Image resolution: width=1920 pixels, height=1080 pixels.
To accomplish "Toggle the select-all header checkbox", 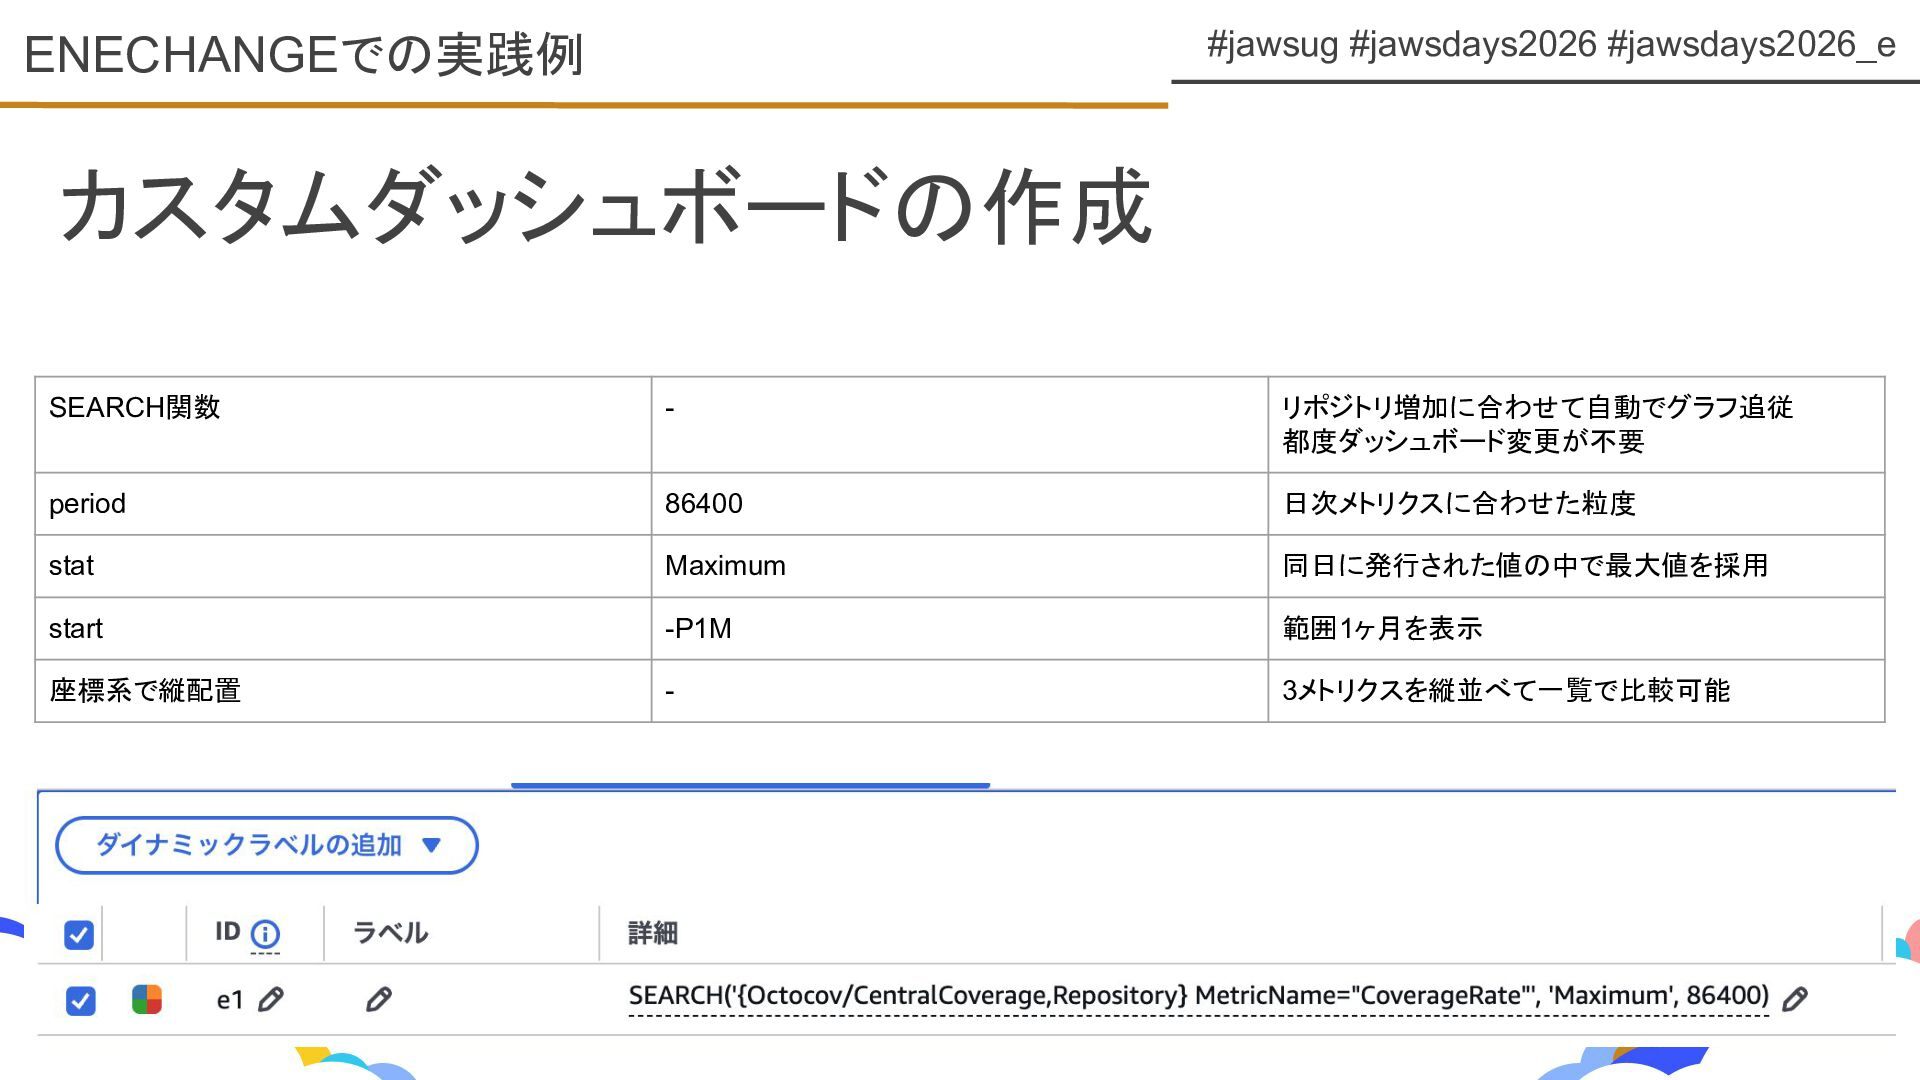I will click(79, 934).
